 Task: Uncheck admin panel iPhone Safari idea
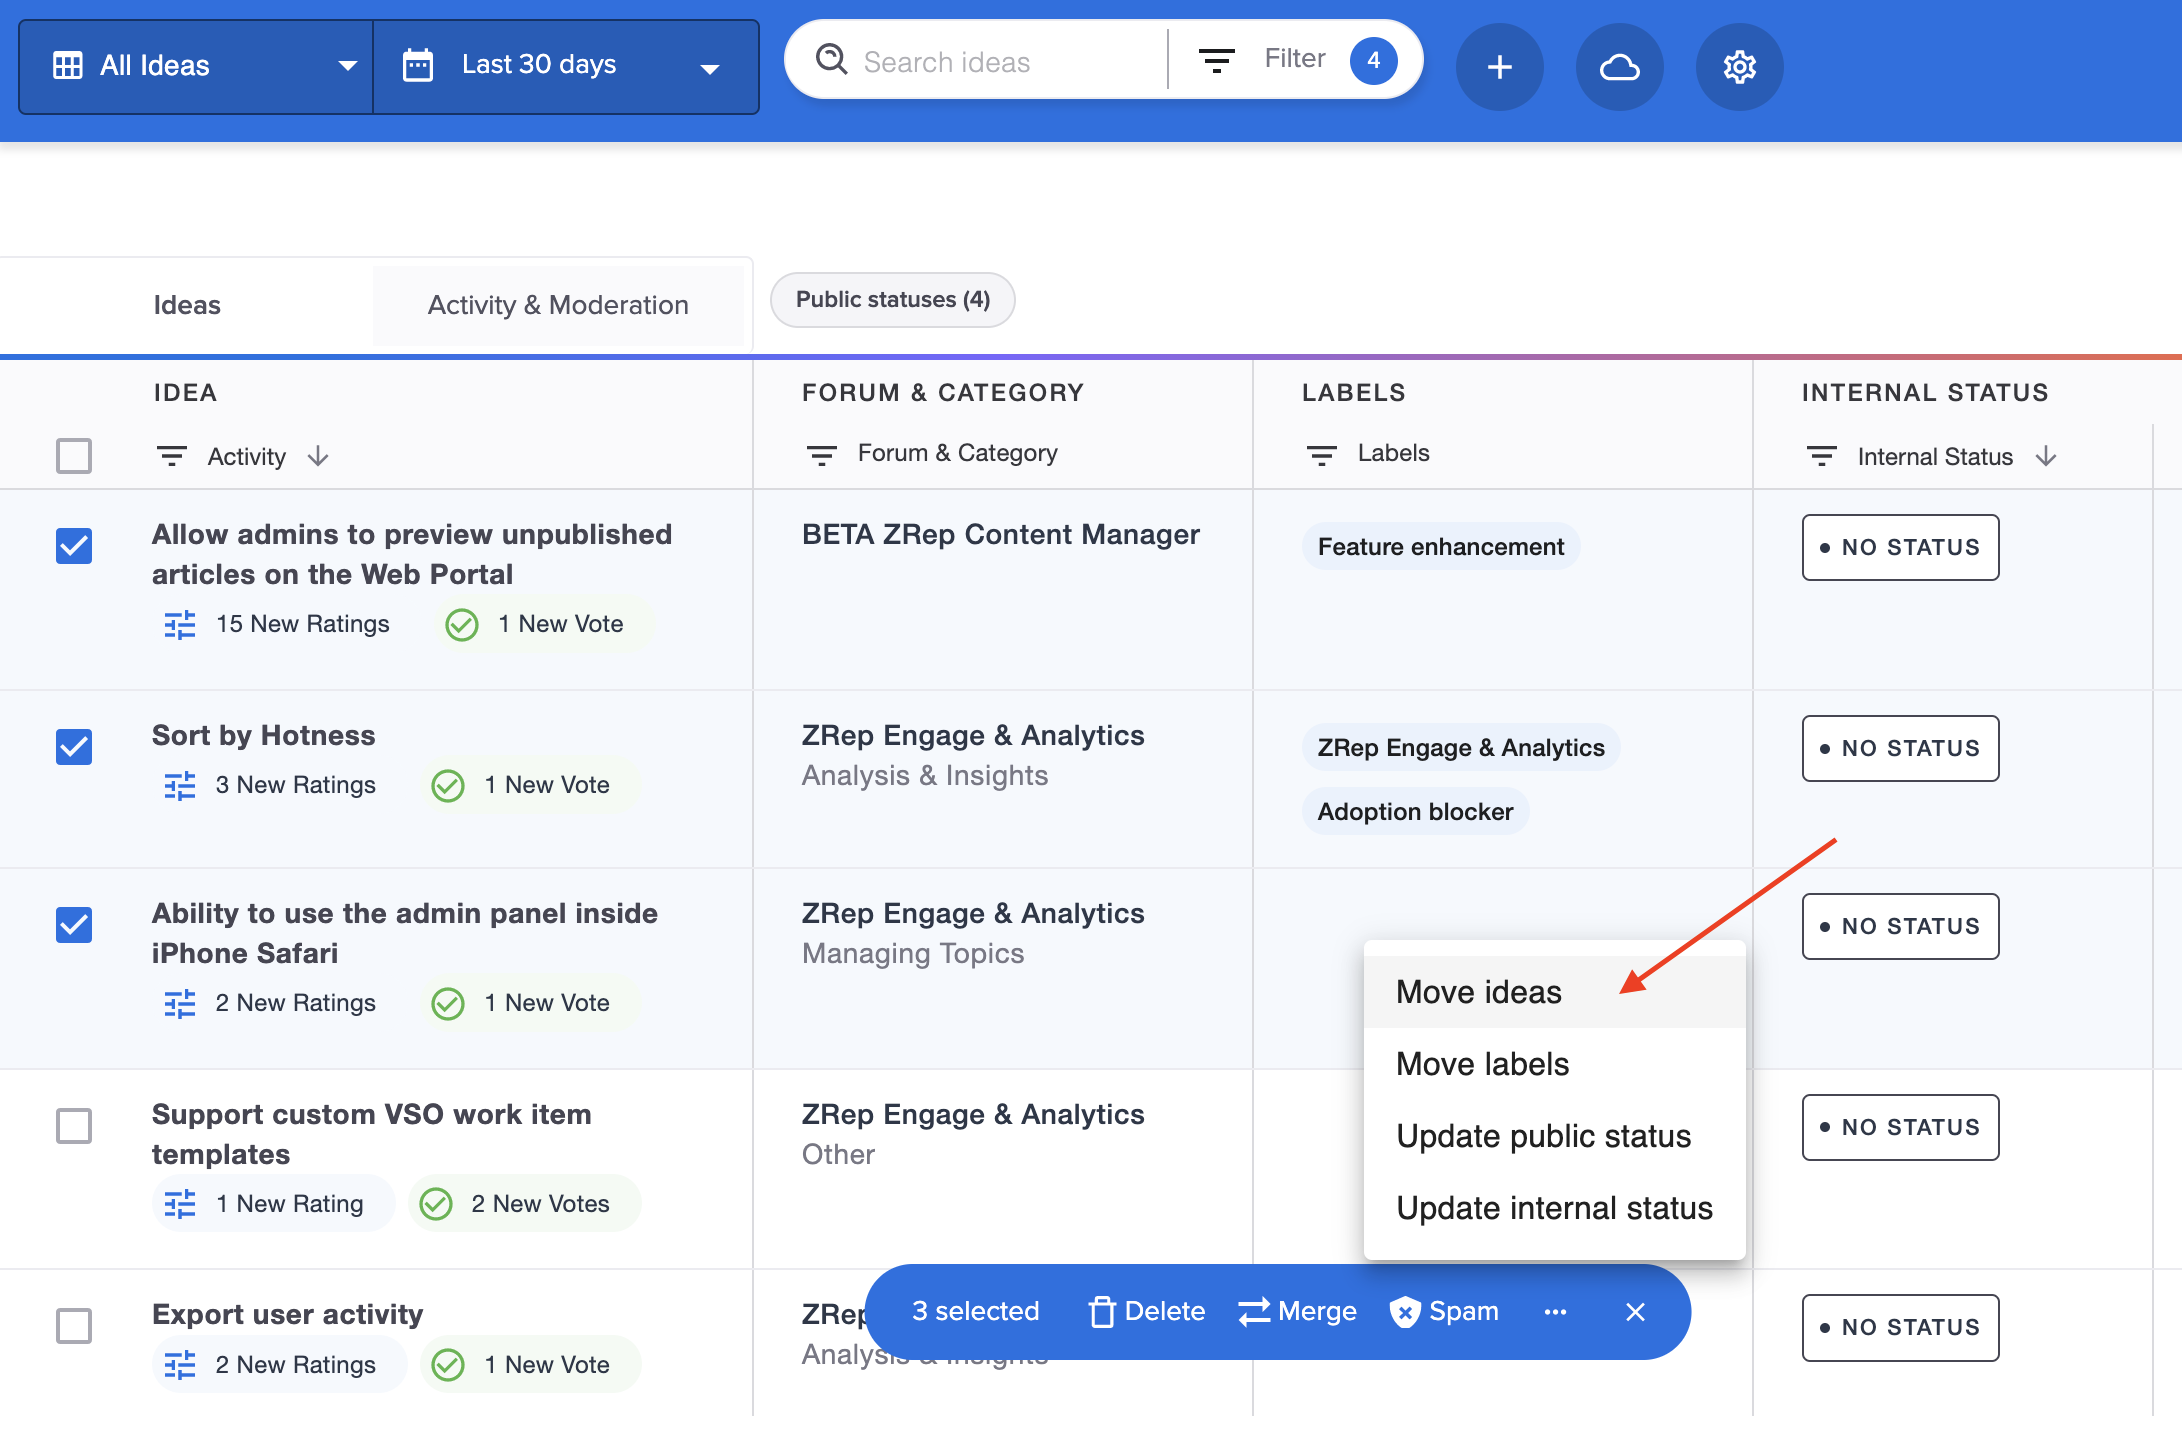[x=74, y=925]
